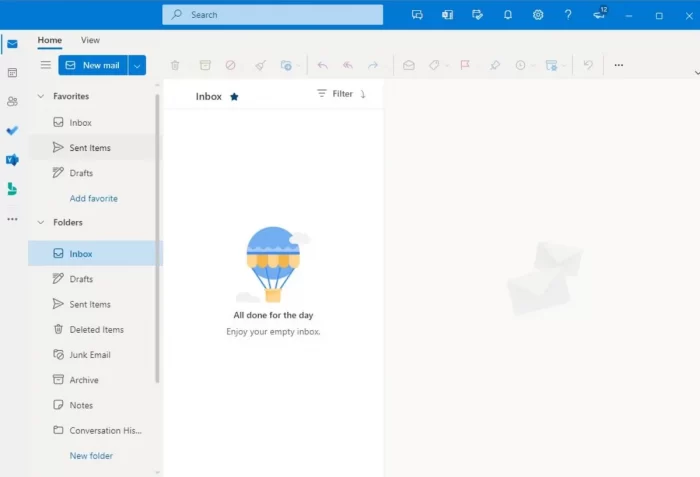Open the People contacts icon
Viewport: 700px width, 477px height.
[x=12, y=101]
